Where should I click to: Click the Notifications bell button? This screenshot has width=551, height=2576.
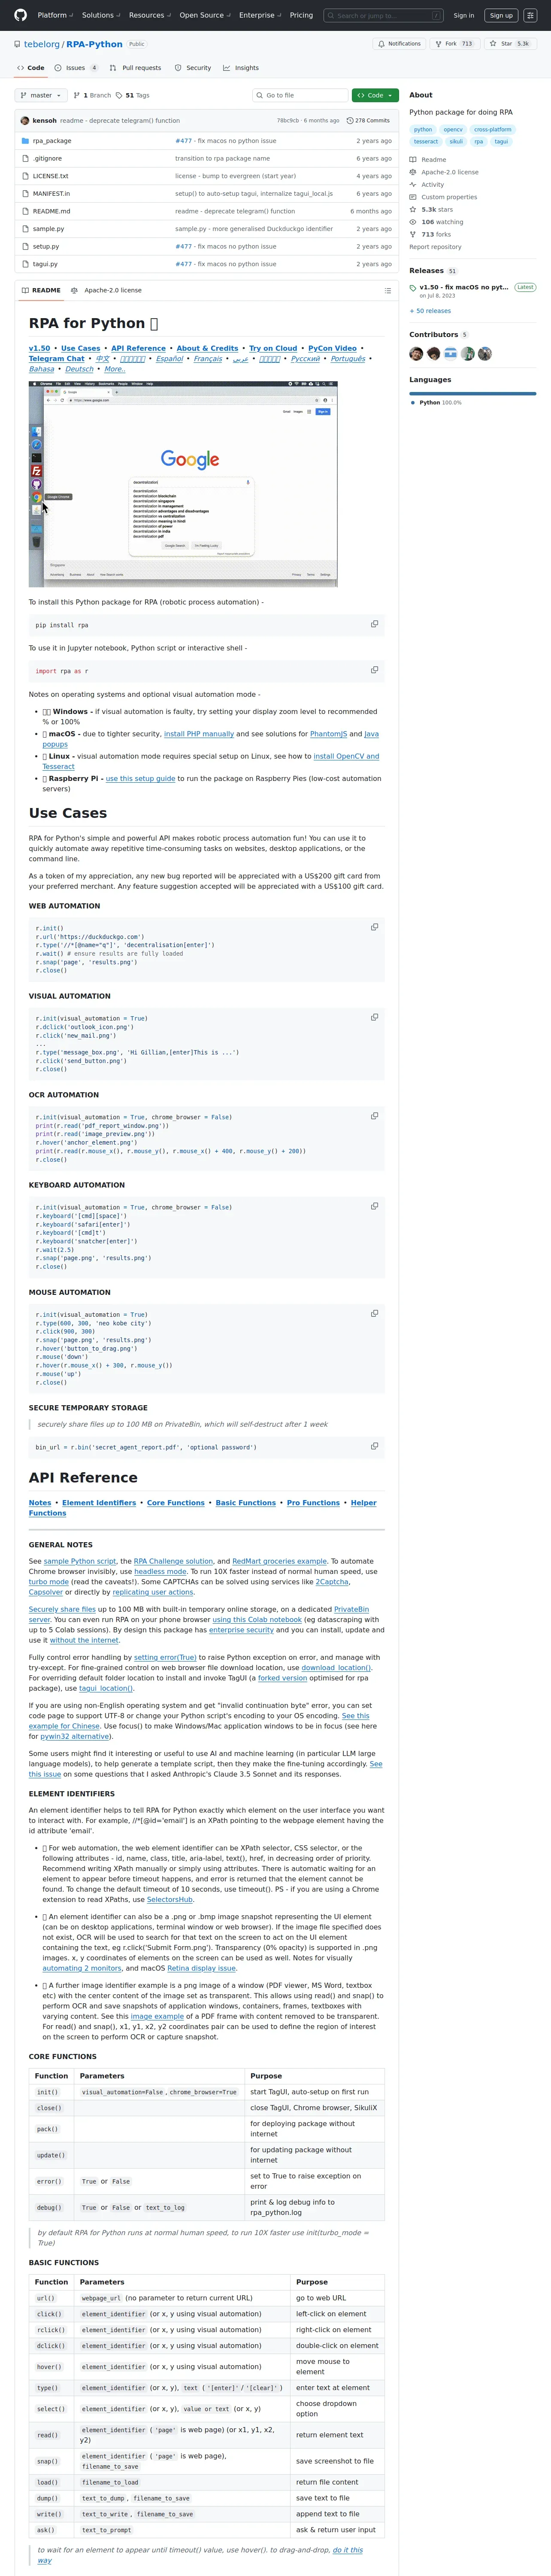399,44
